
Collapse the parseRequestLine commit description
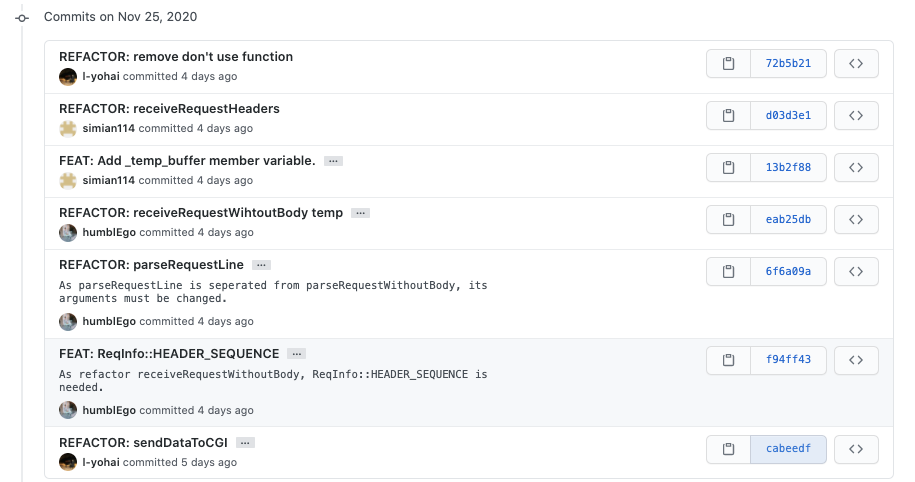tap(261, 265)
